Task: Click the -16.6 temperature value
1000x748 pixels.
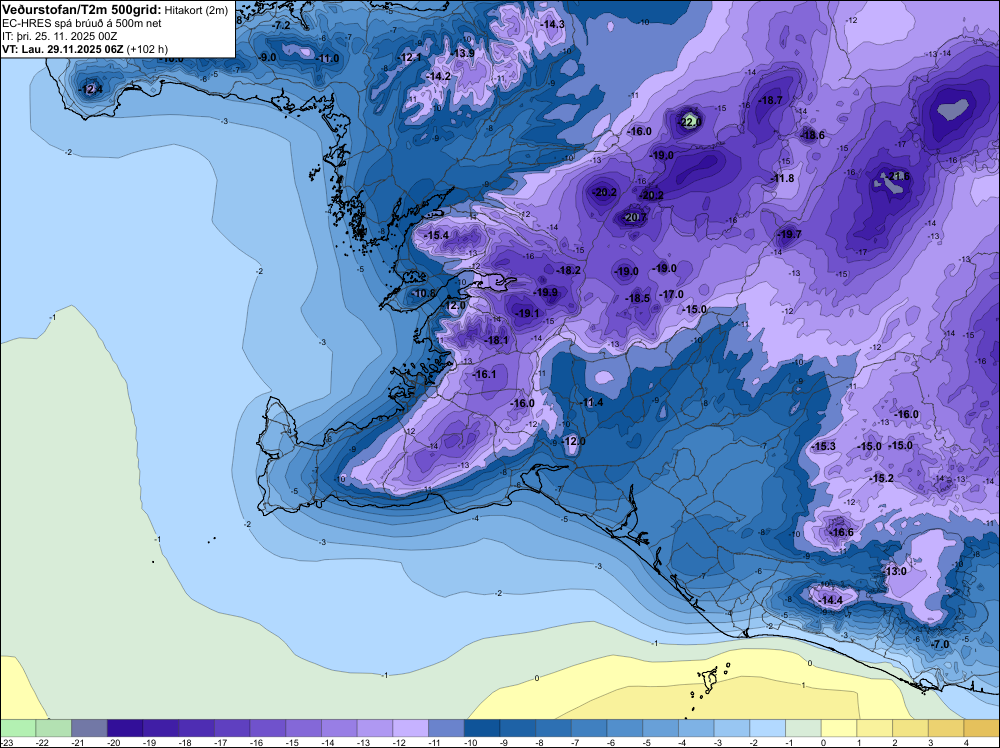Action: point(841,532)
